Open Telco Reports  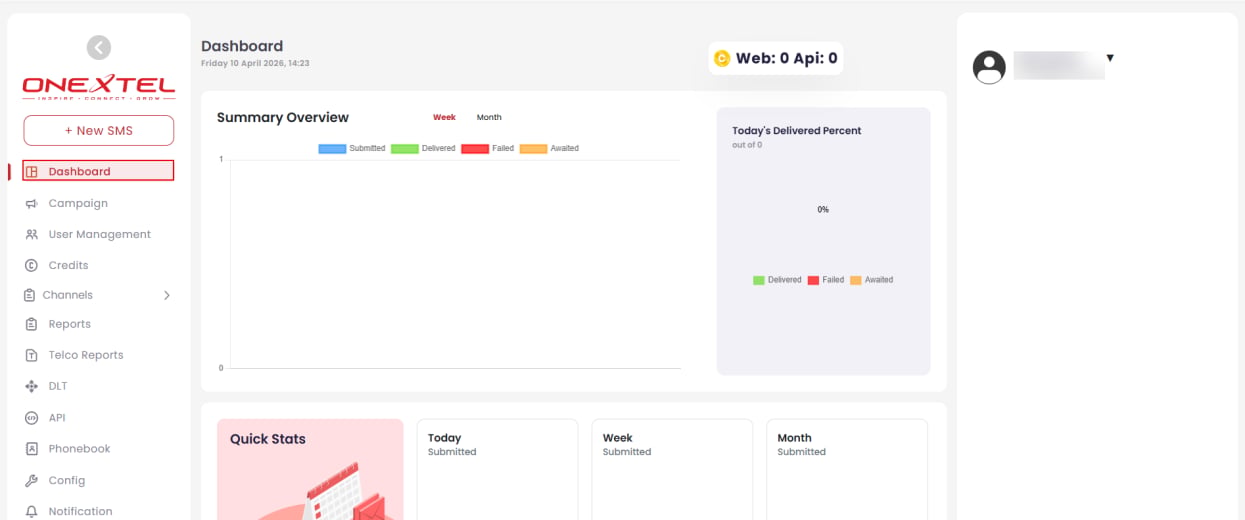pyautogui.click(x=86, y=355)
